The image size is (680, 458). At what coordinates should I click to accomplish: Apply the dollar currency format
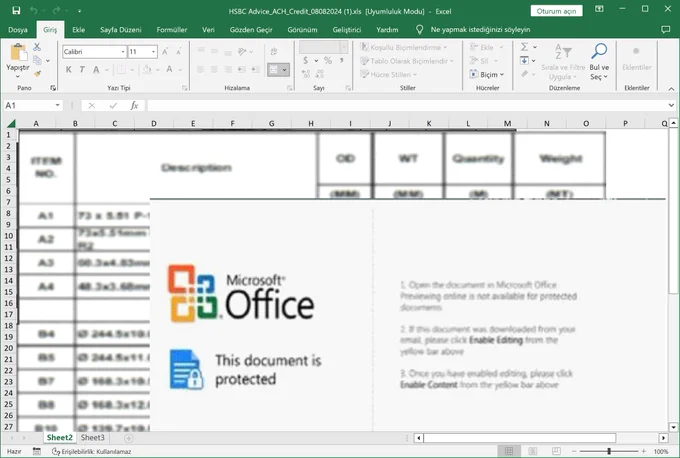306,61
